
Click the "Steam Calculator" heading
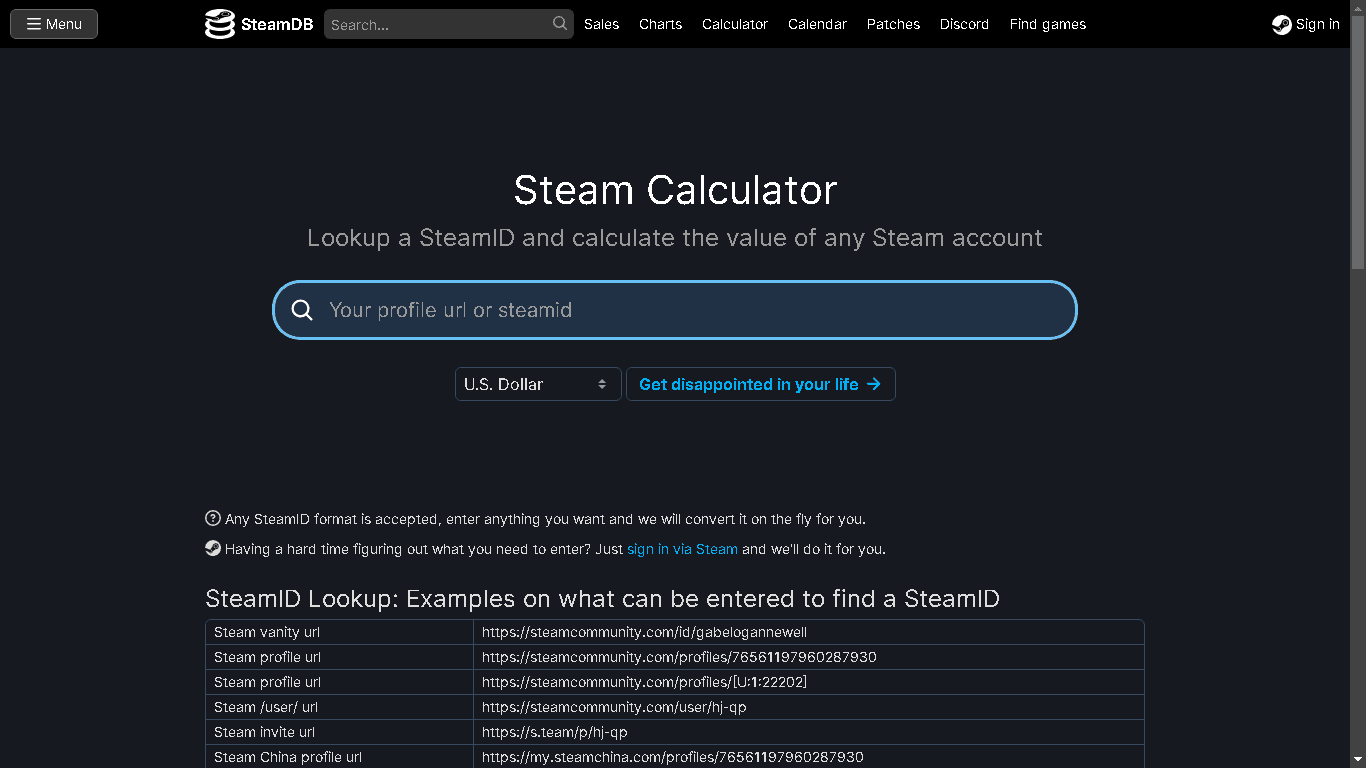(675, 190)
